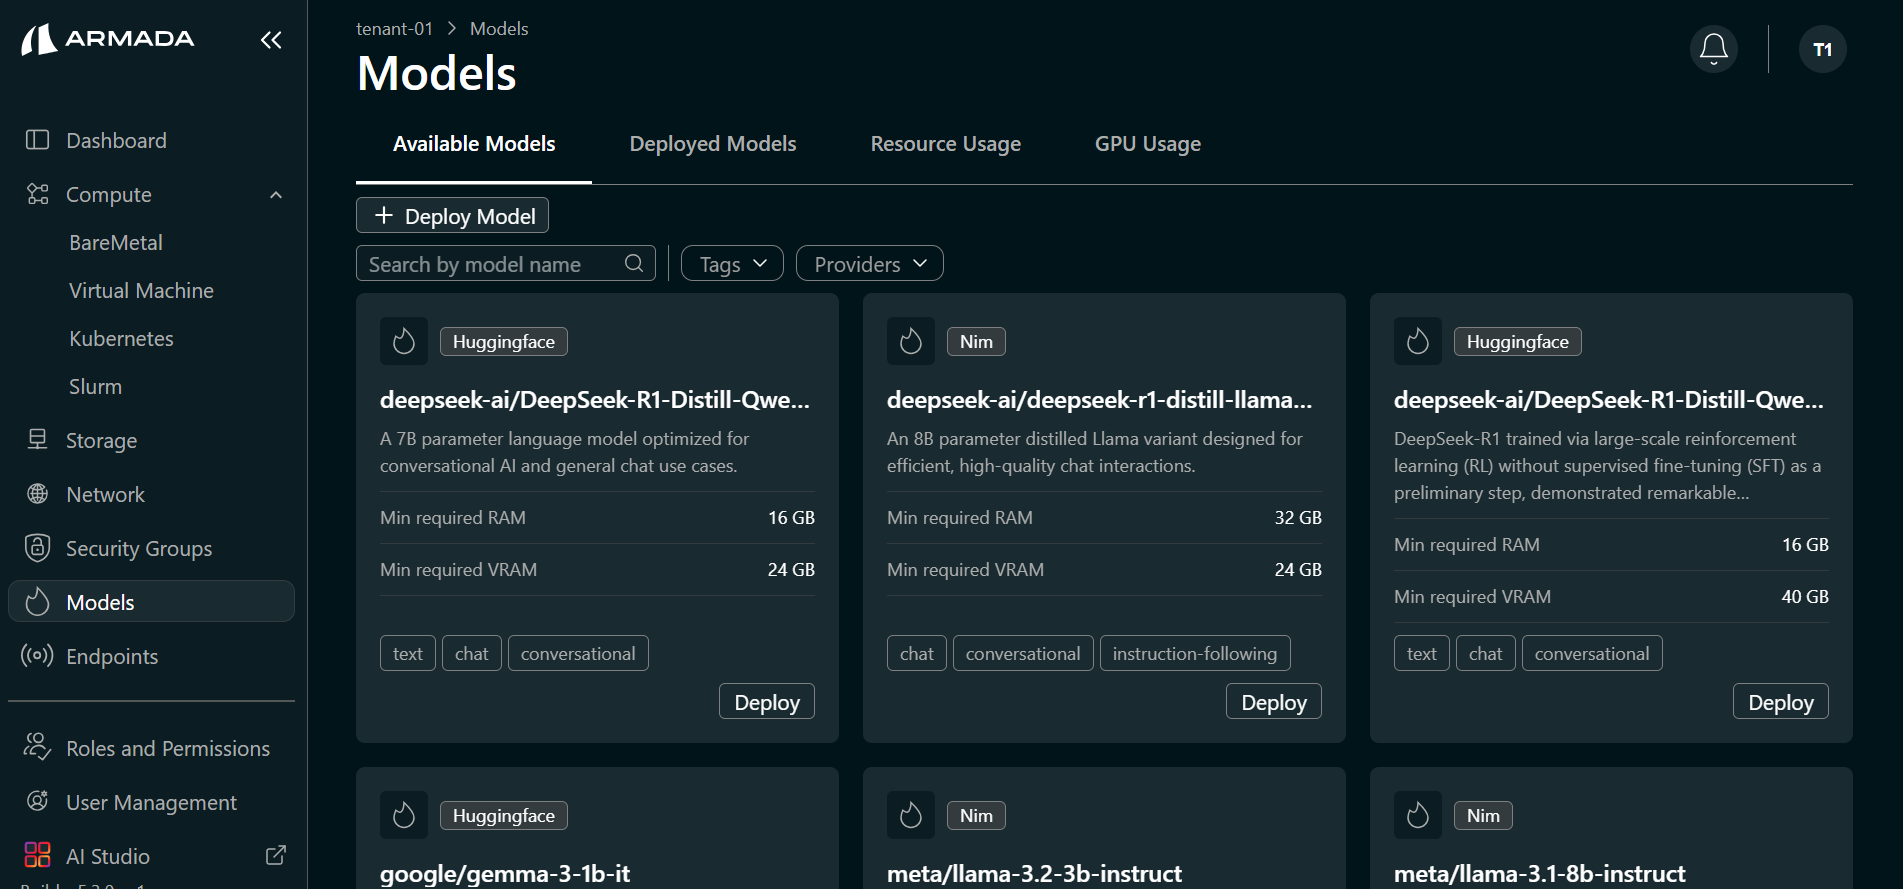Screen dimensions: 1903x889
Task: Click the 40 GB VRAM value
Action: [x=1805, y=597]
